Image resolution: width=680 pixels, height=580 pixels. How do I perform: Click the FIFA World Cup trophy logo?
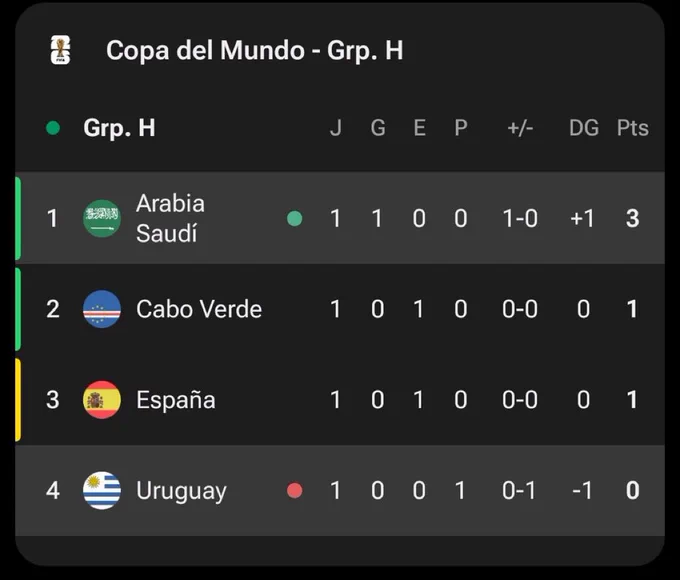[x=60, y=50]
